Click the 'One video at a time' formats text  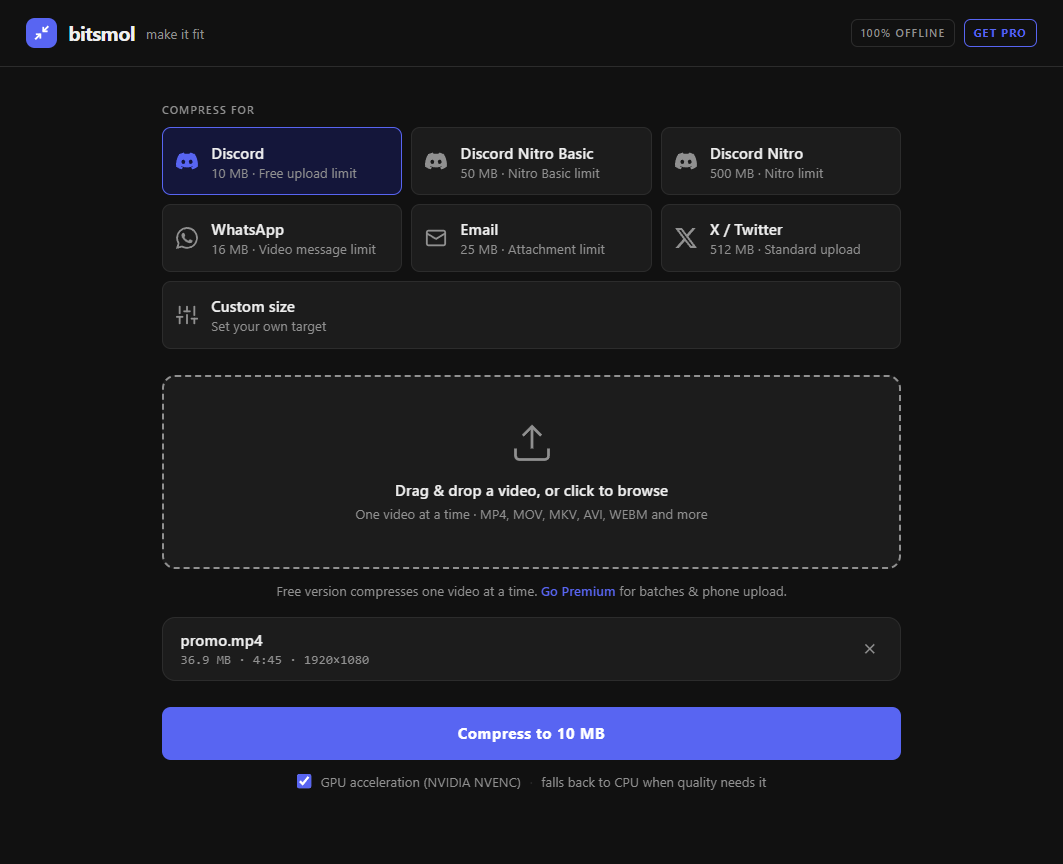pos(532,515)
